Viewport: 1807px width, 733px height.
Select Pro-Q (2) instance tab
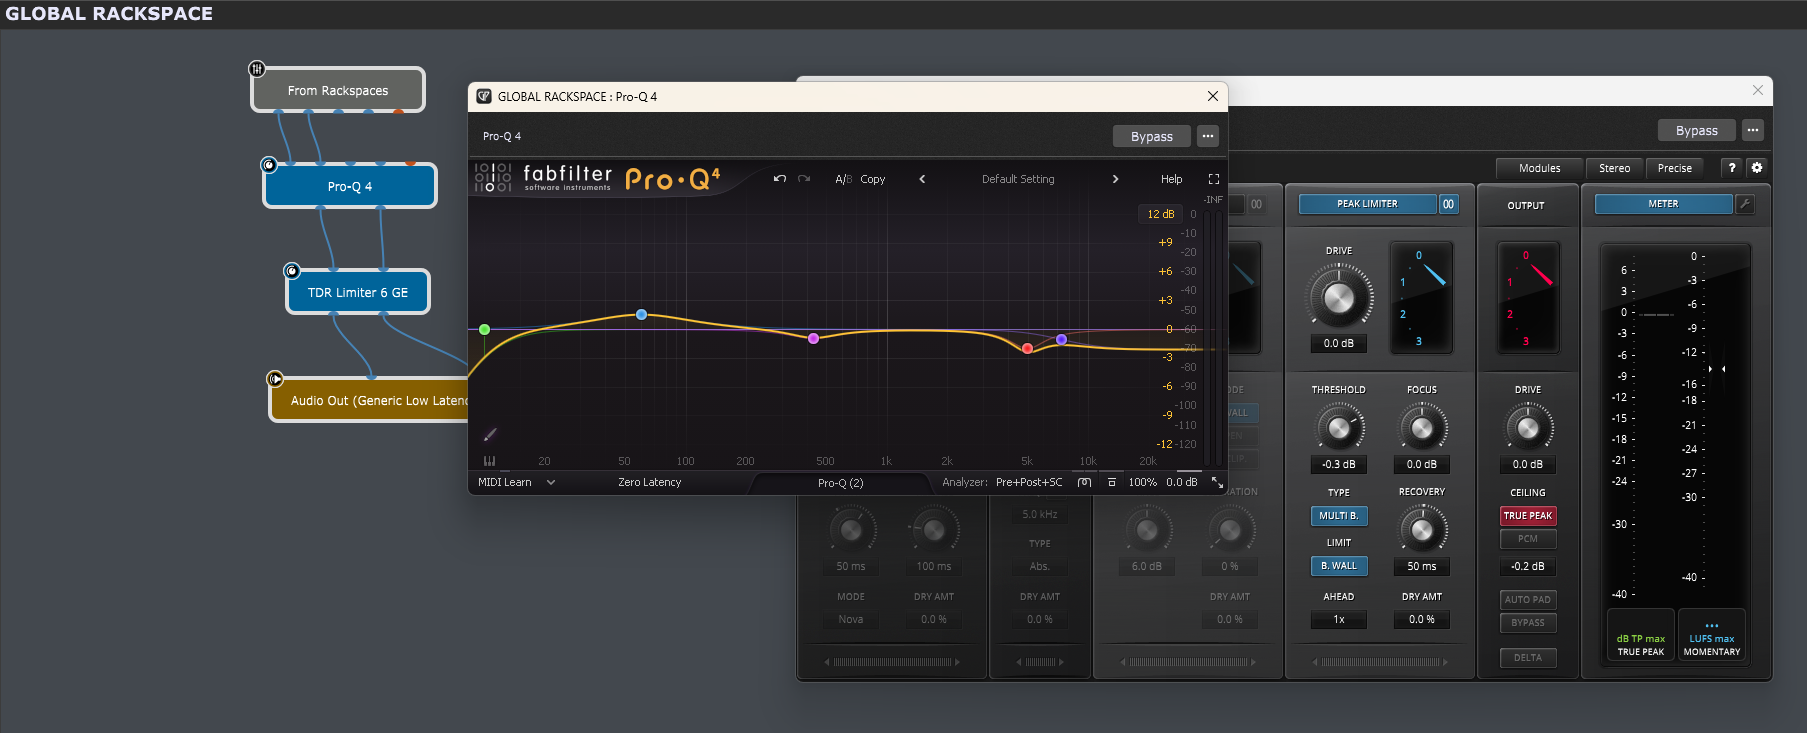[x=841, y=483]
